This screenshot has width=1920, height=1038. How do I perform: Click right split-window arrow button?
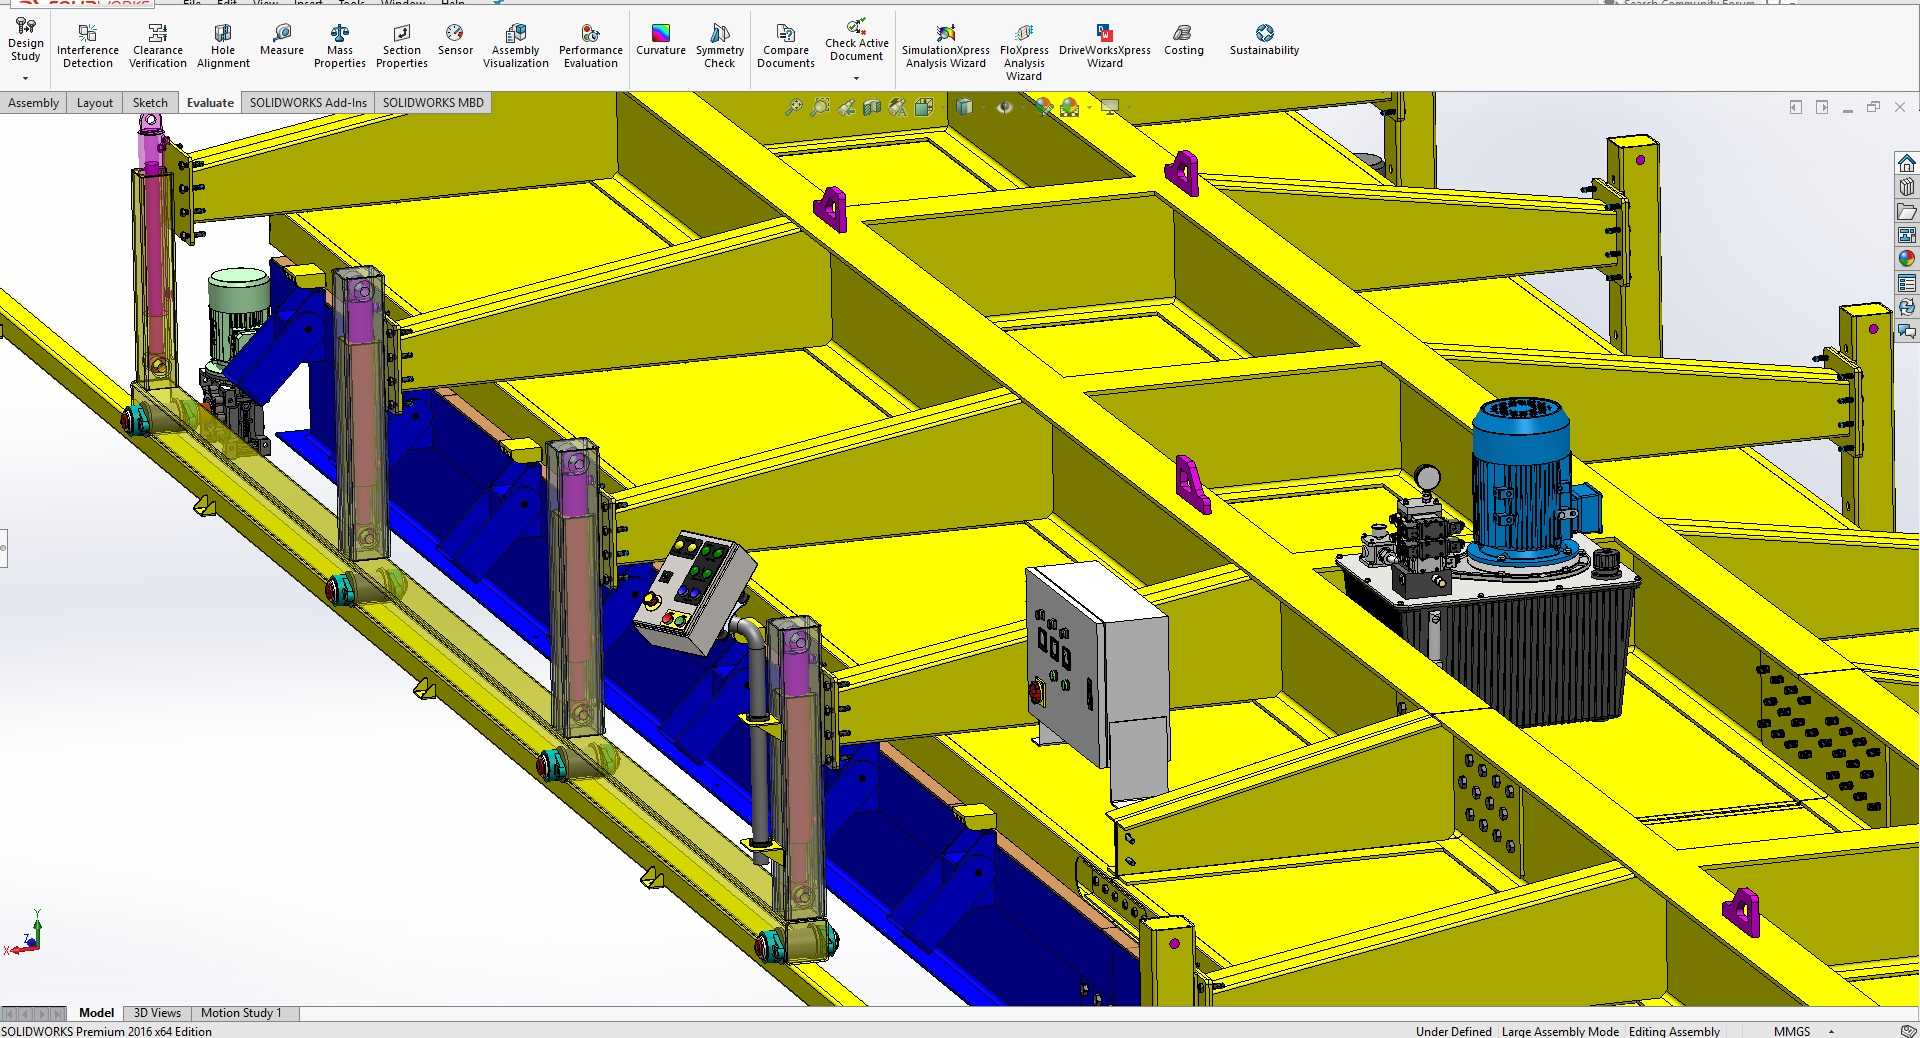coord(1822,107)
